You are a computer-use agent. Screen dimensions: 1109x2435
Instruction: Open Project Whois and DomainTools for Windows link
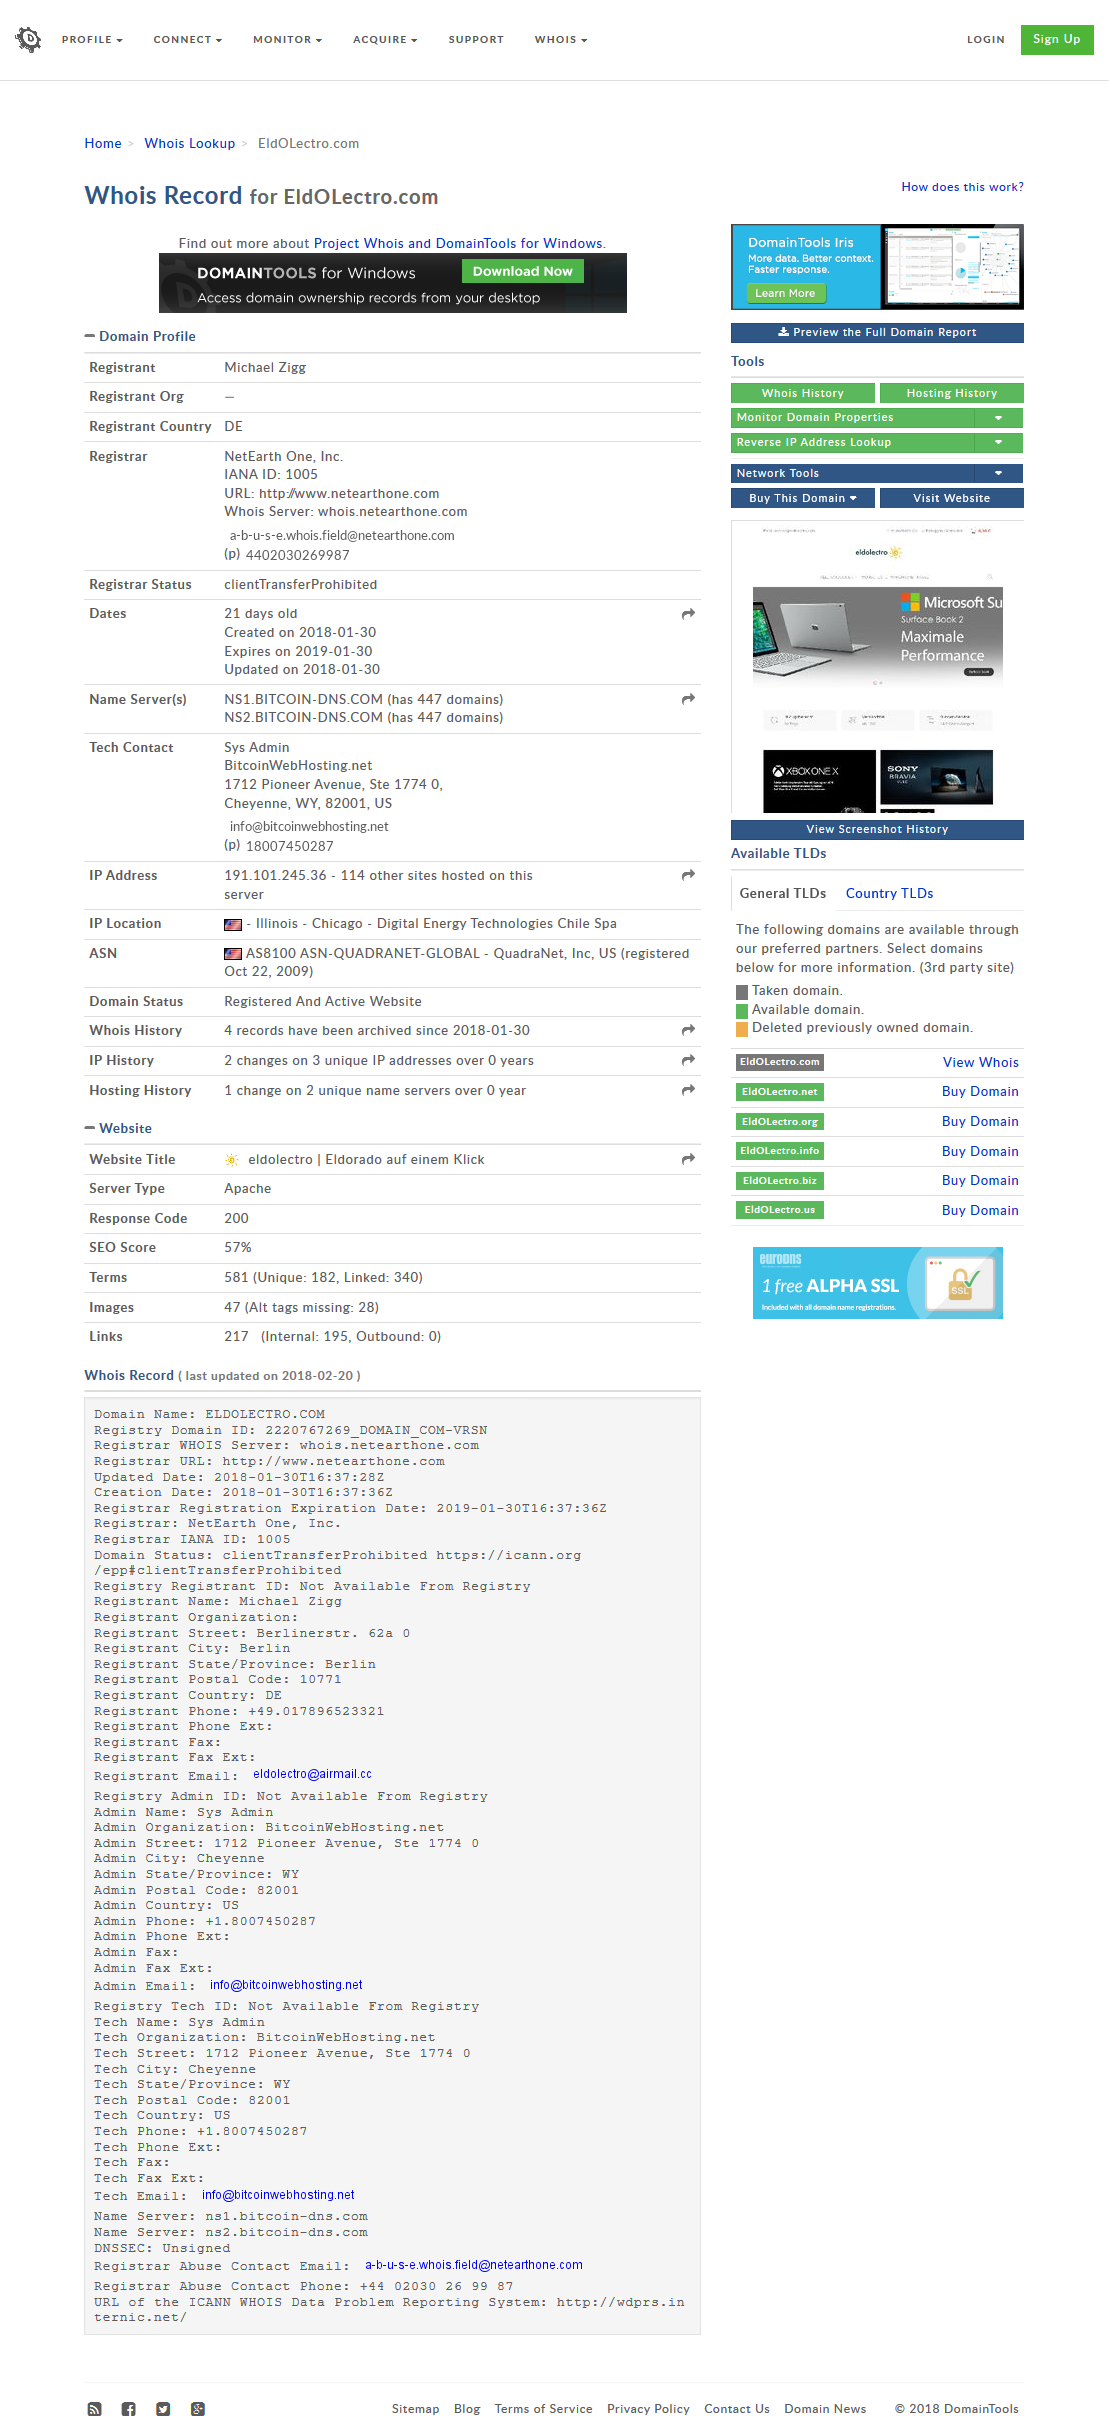(x=458, y=243)
